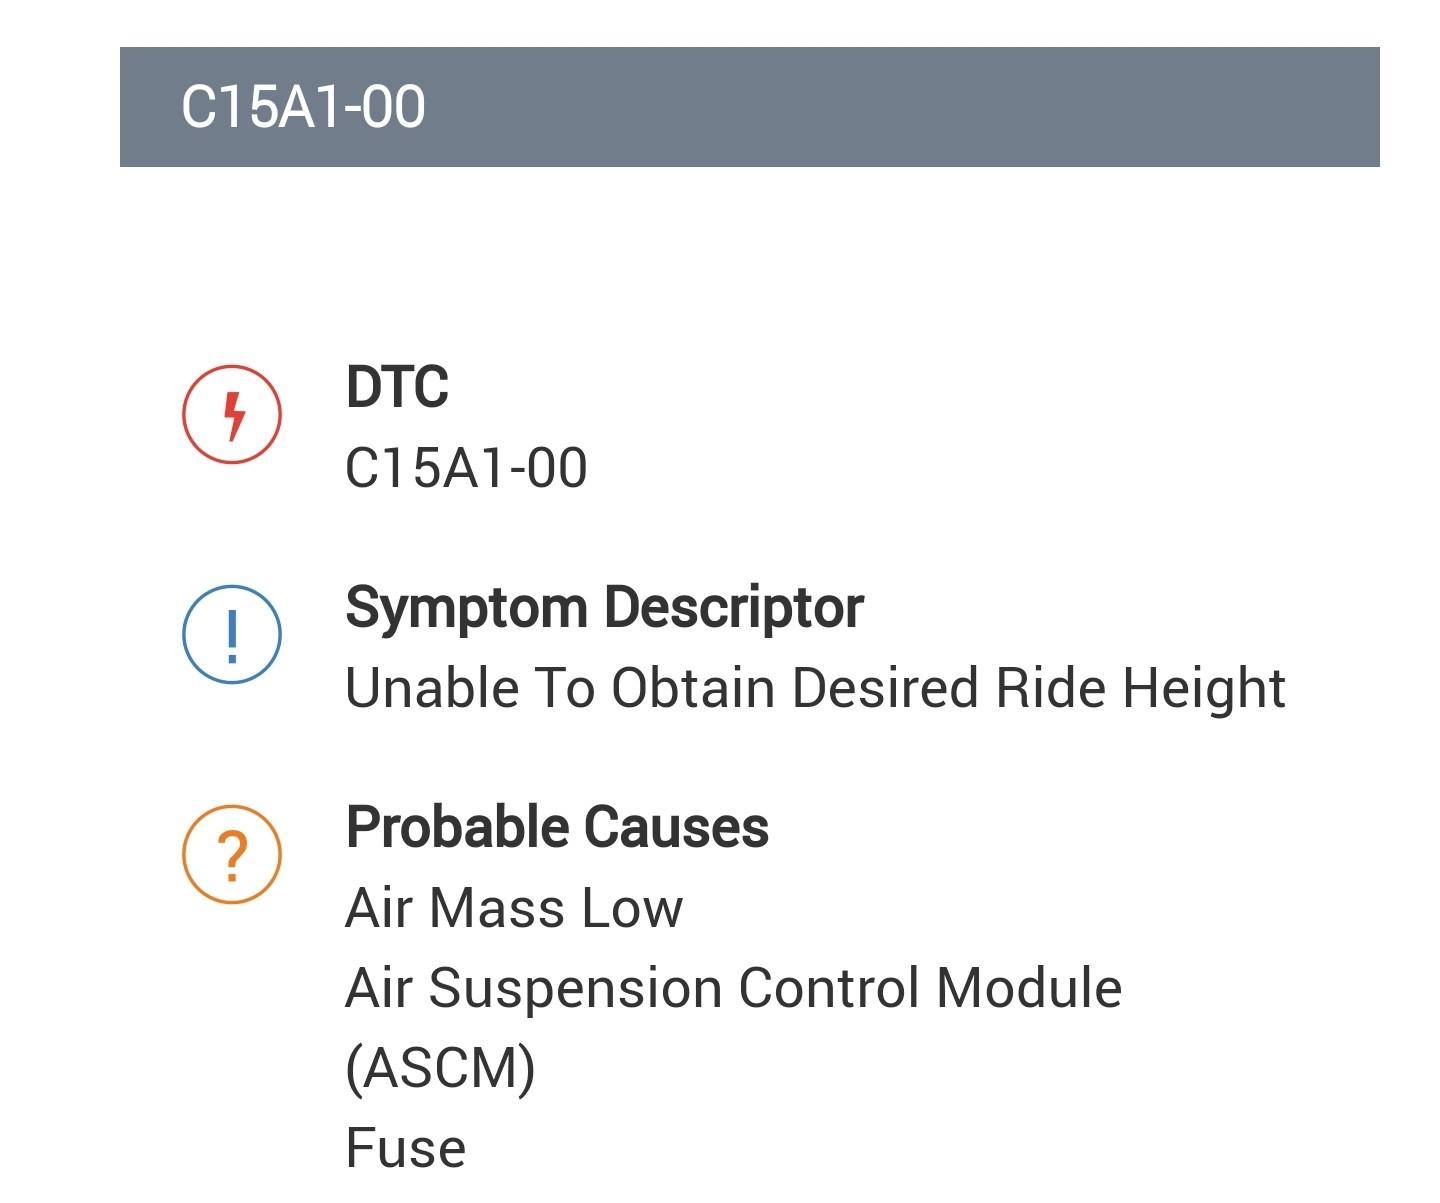Select the orange question mark causes icon
This screenshot has width=1440, height=1203.
click(x=232, y=854)
